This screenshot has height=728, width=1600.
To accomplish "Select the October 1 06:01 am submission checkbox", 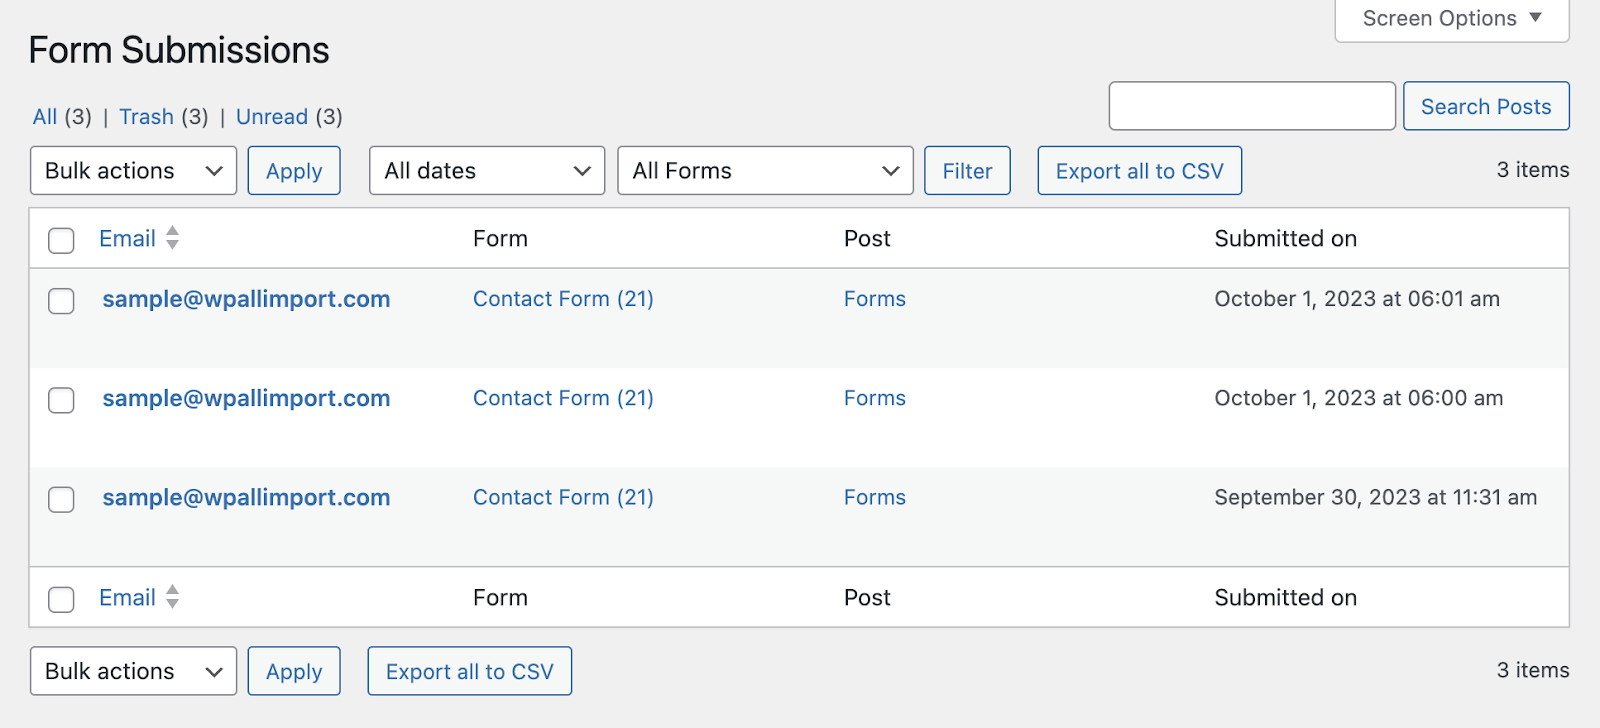I will point(62,301).
